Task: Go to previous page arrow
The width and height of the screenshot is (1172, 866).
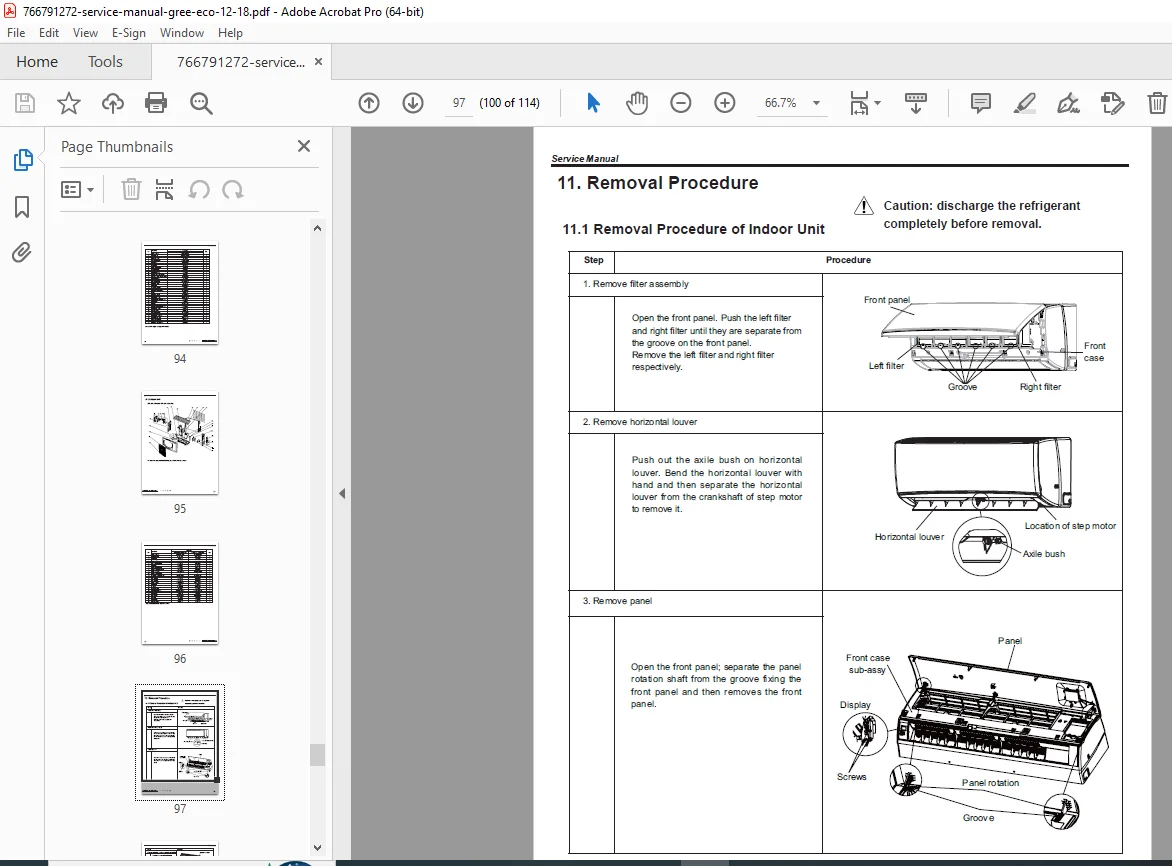Action: 369,103
